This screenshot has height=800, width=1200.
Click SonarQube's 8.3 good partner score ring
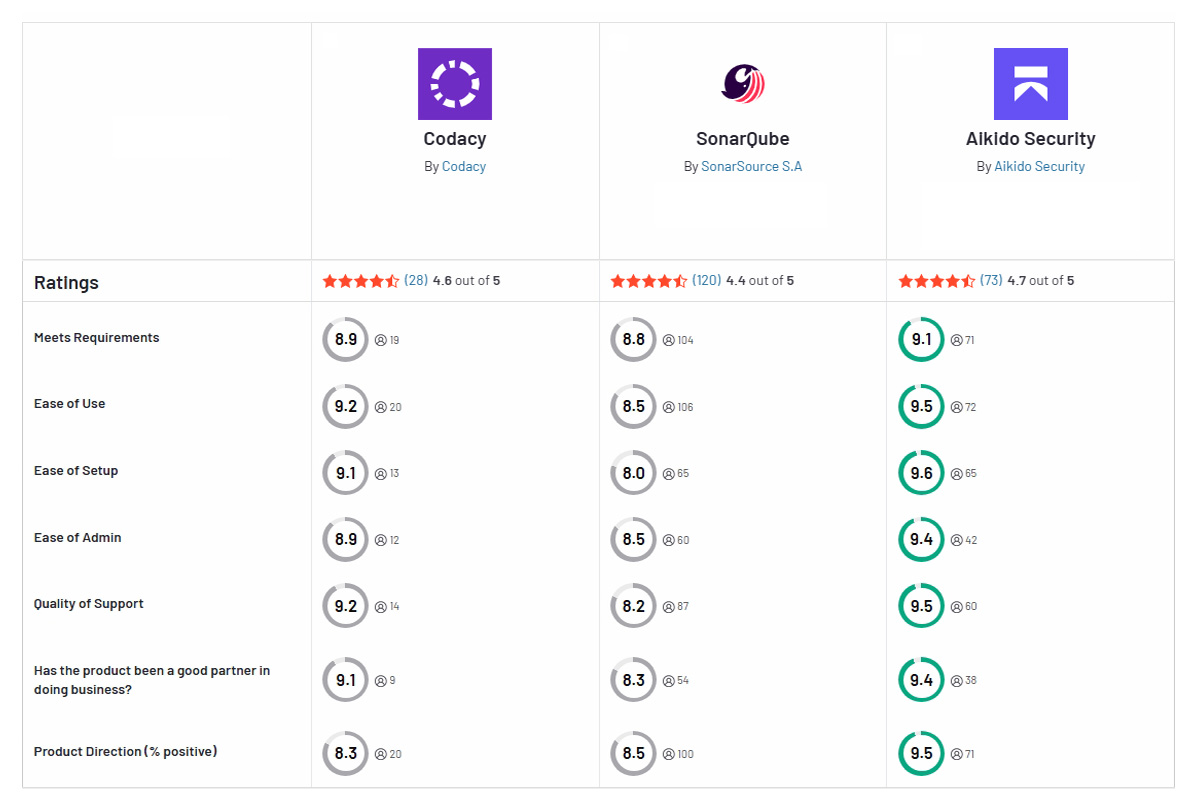(634, 680)
